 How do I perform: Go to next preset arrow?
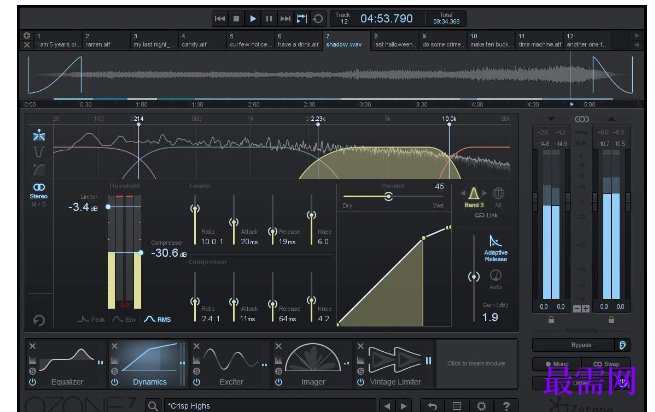point(404,406)
